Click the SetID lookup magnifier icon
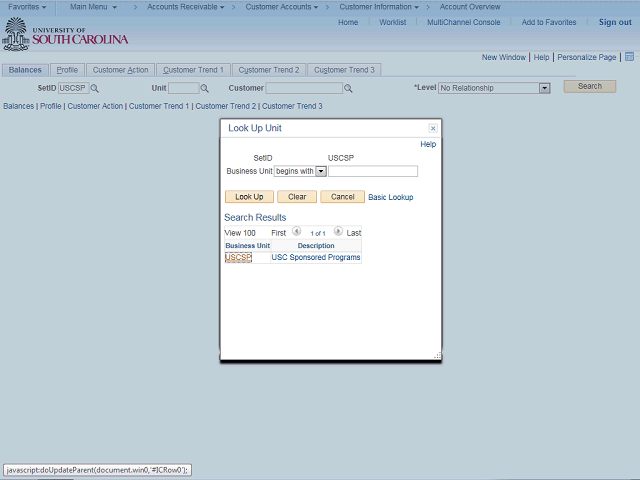Viewport: 640px width, 480px height. pyautogui.click(x=94, y=88)
